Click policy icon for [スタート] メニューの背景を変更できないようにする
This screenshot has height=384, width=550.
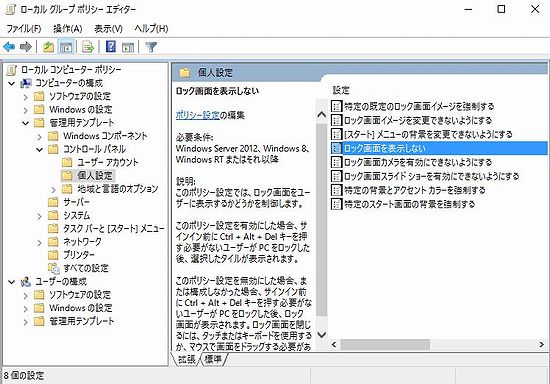[336, 134]
